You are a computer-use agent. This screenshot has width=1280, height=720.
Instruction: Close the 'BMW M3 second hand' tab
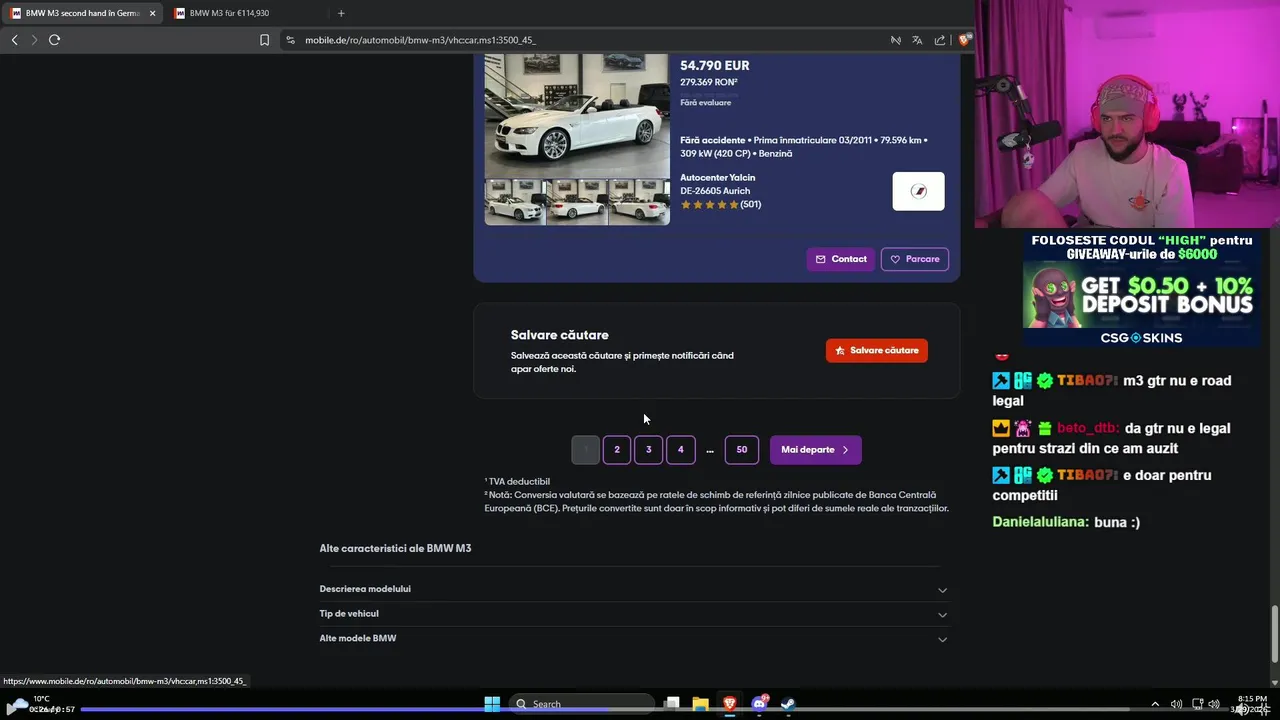[152, 13]
